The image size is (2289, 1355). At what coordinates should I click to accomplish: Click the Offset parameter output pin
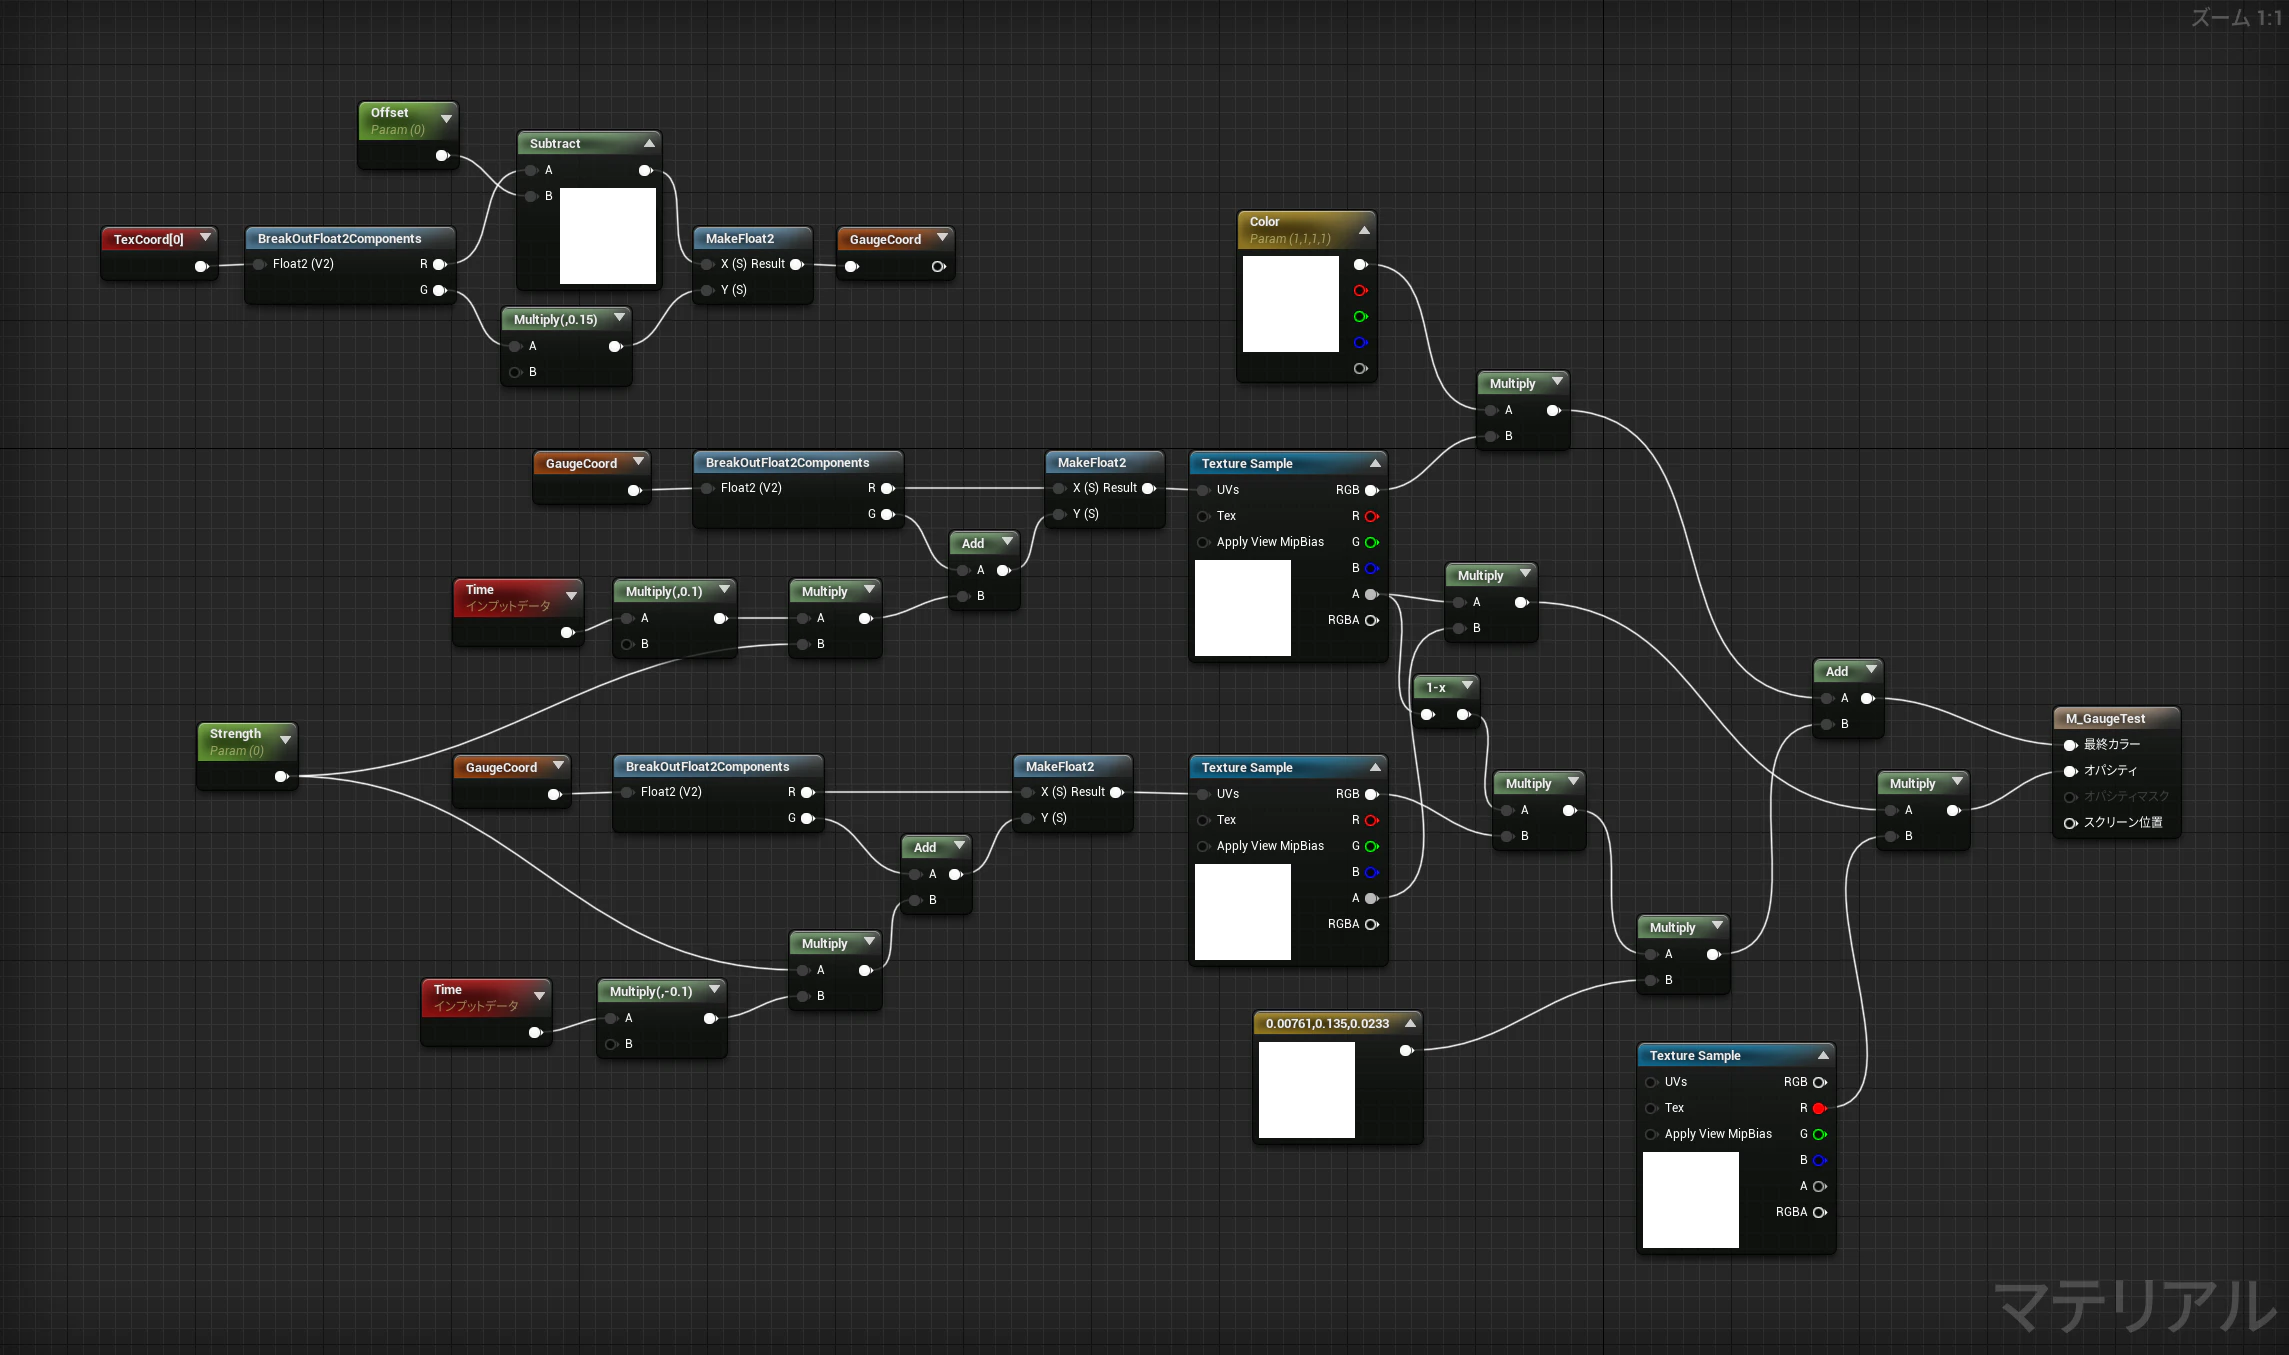pos(442,155)
